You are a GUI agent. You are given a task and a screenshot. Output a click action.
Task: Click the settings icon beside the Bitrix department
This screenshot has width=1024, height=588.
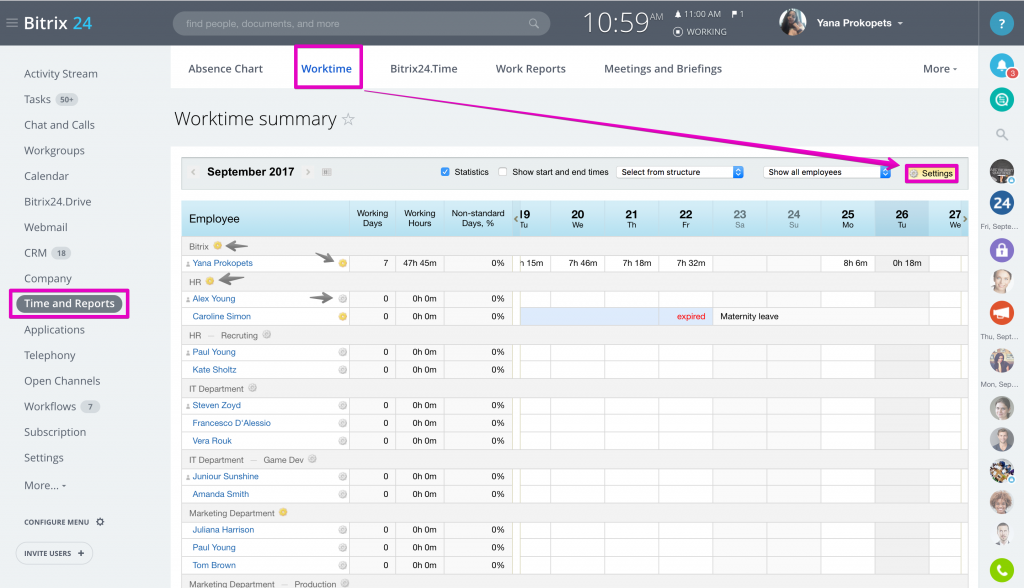tap(217, 246)
